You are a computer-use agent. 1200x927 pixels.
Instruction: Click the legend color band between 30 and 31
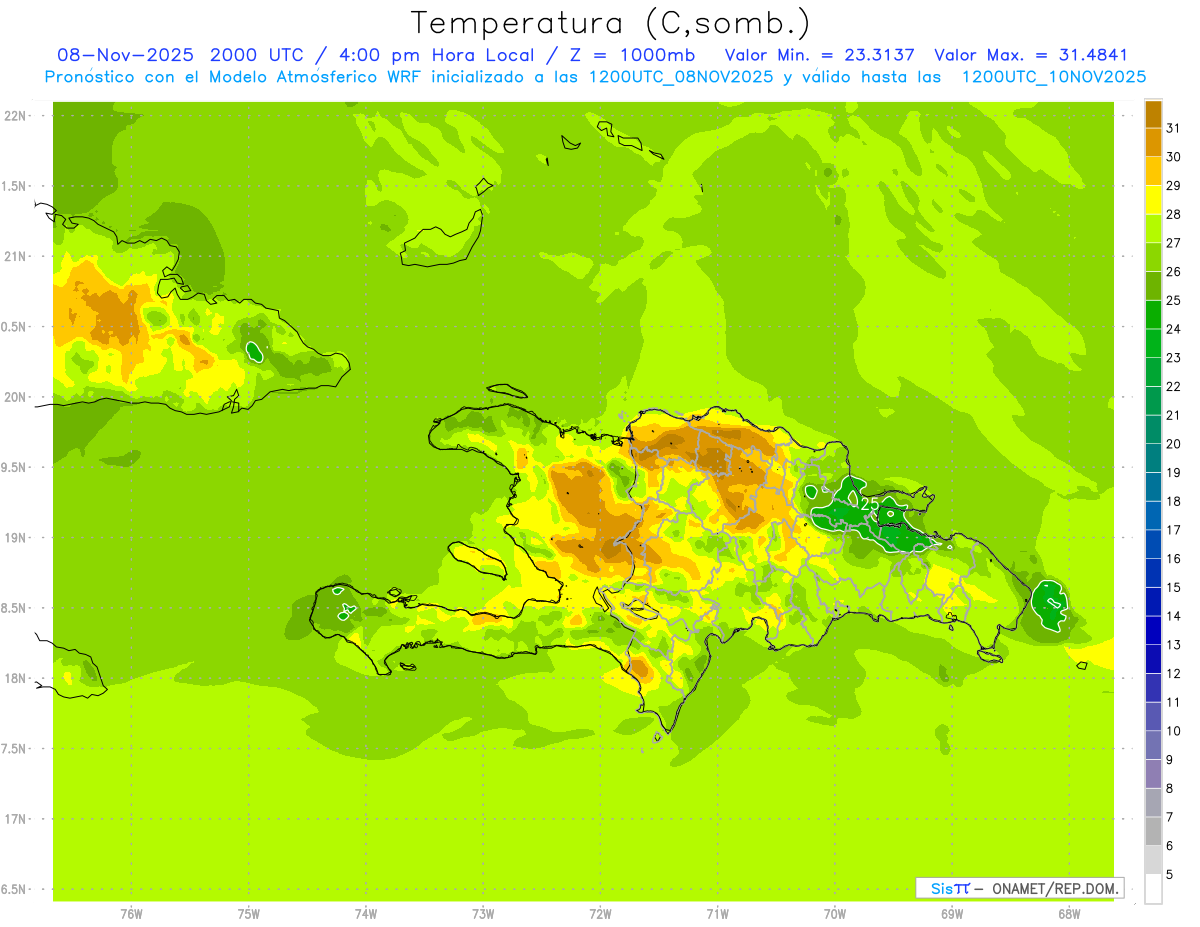(1153, 142)
